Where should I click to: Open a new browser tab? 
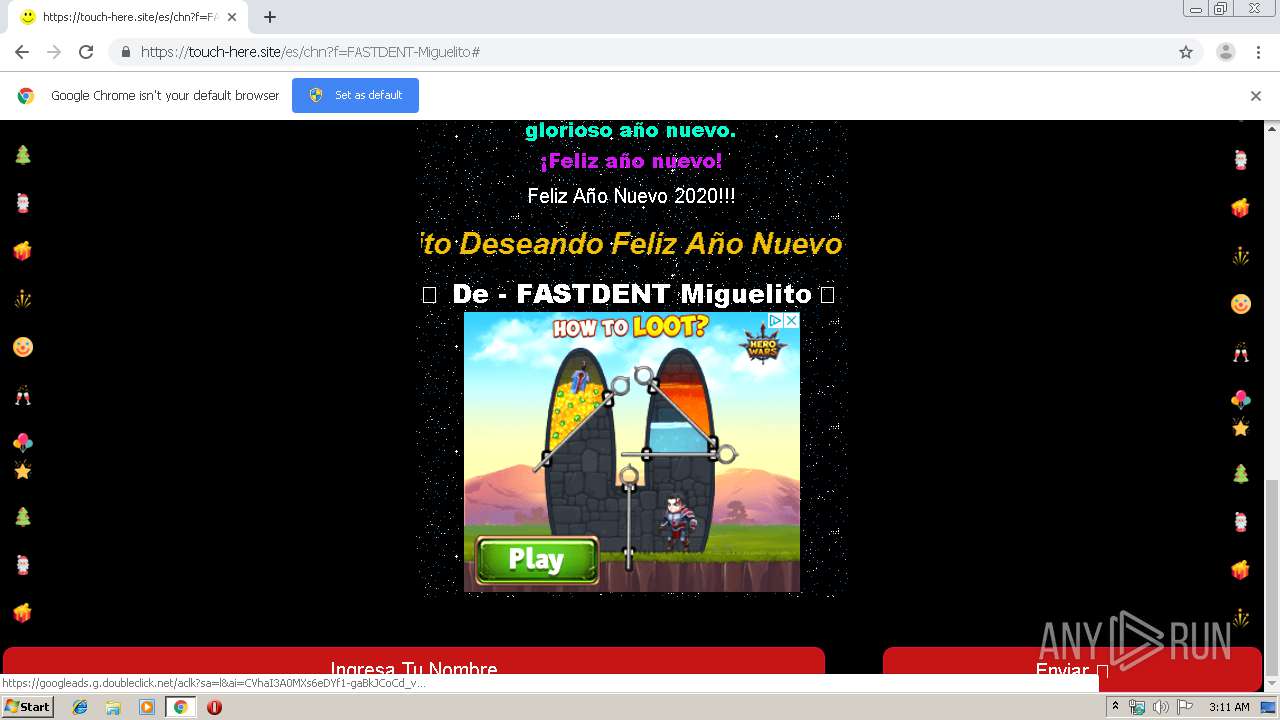(x=269, y=17)
